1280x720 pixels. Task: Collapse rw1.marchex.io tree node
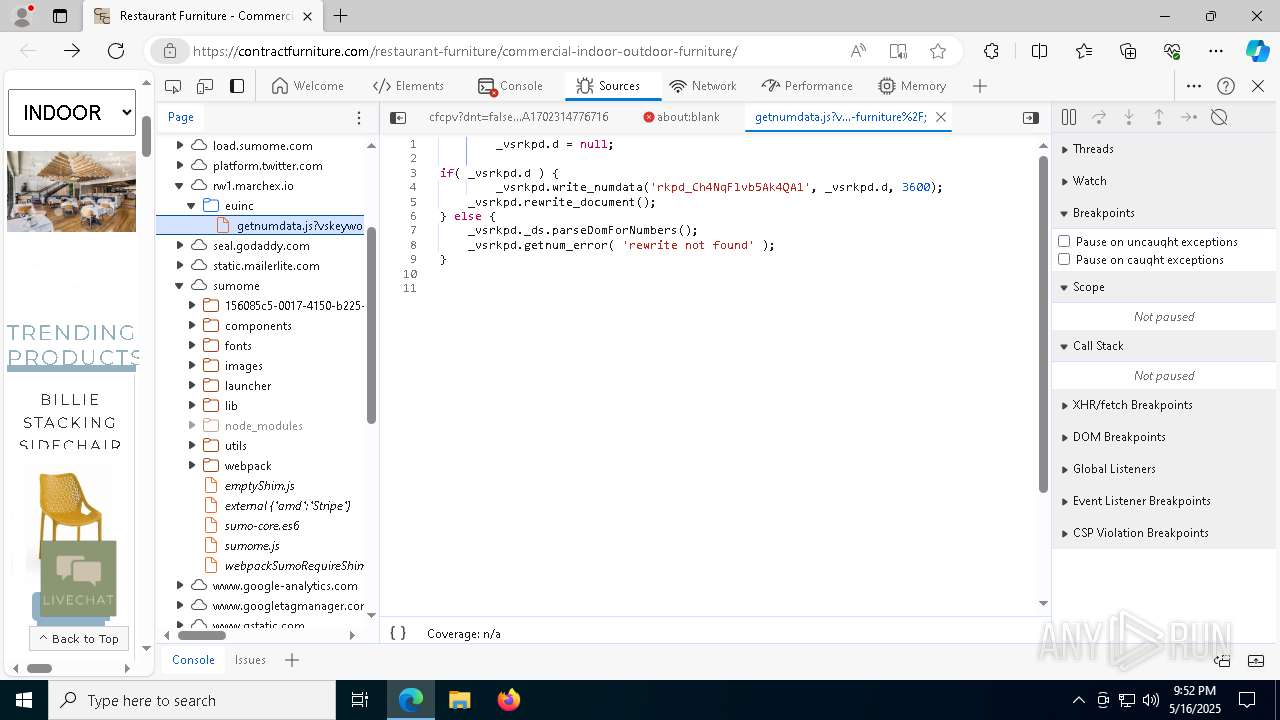pos(180,185)
